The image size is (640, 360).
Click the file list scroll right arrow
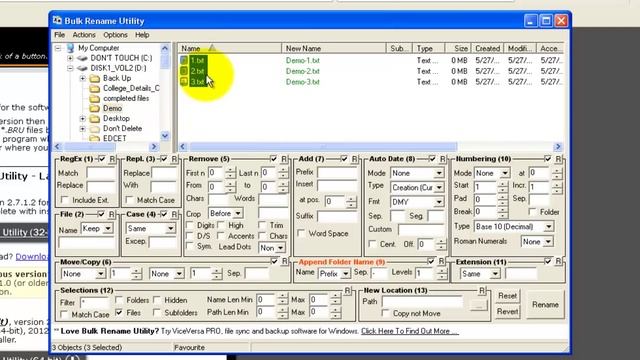point(558,147)
